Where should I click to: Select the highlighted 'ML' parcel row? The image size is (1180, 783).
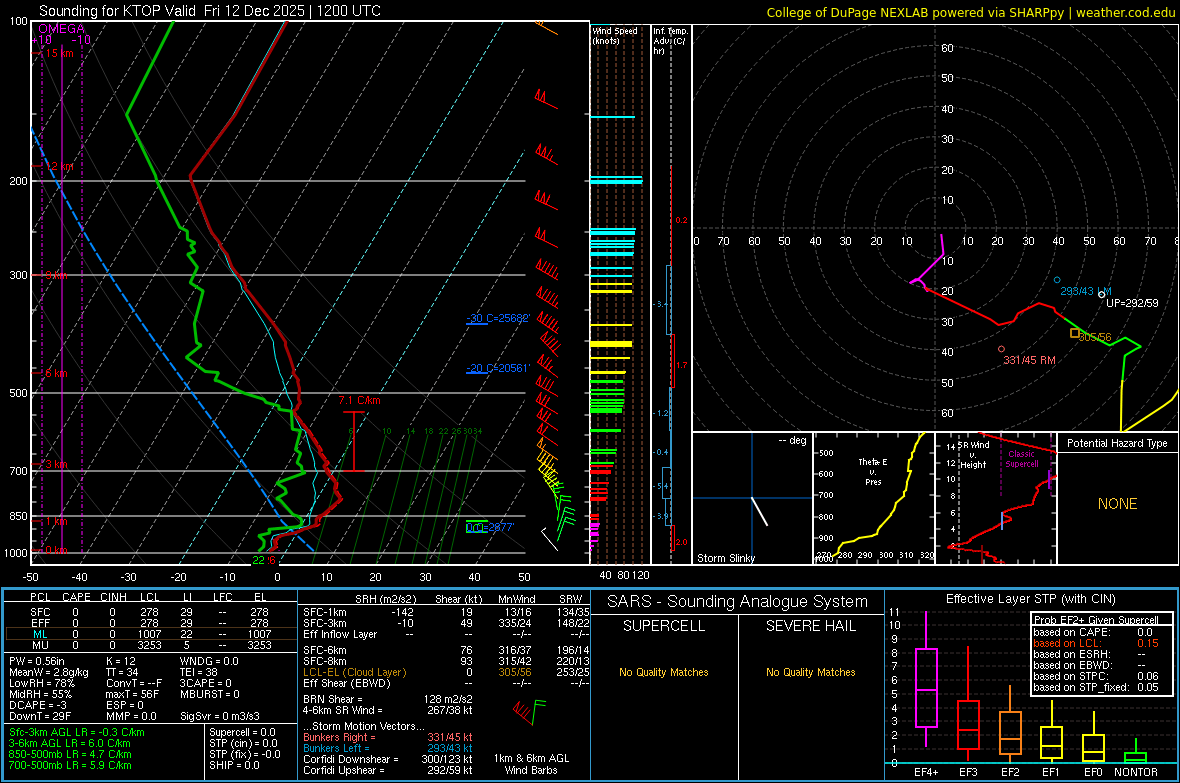(x=149, y=634)
